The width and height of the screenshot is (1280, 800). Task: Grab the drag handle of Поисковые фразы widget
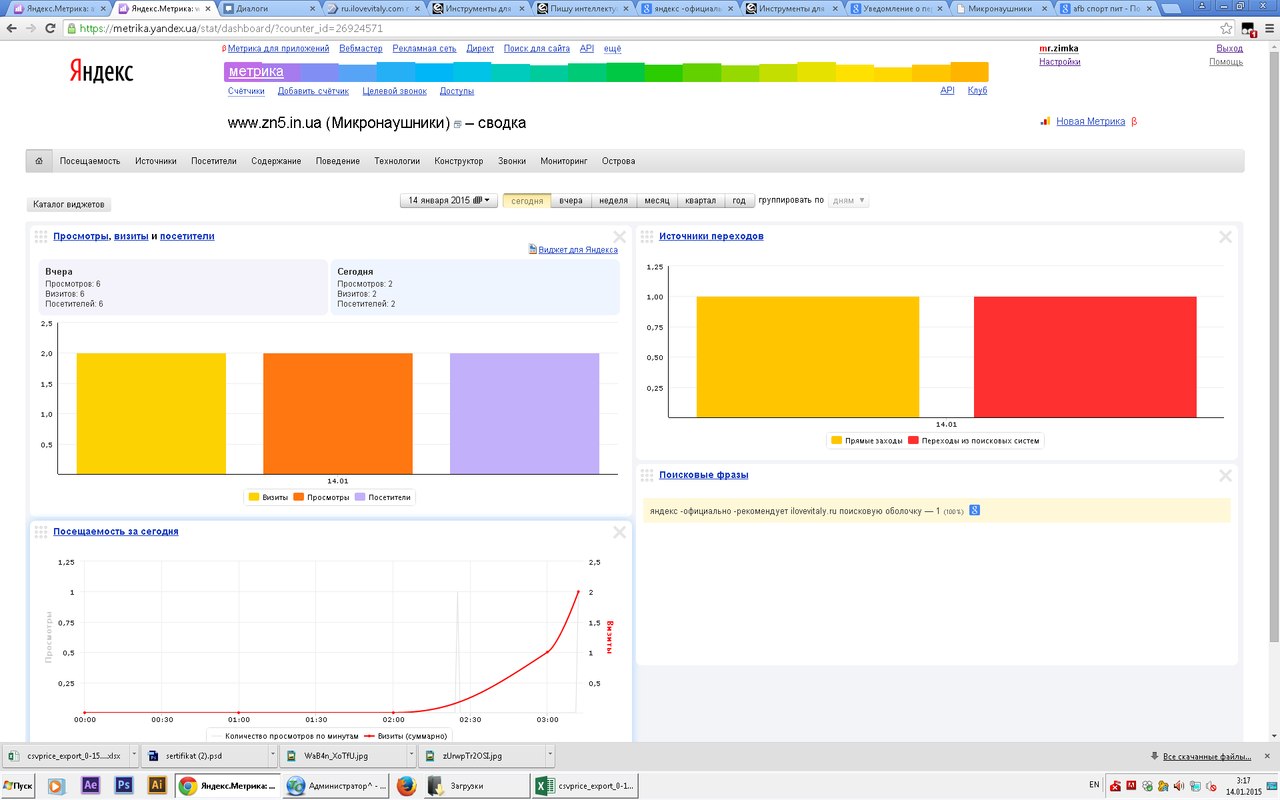[647, 476]
